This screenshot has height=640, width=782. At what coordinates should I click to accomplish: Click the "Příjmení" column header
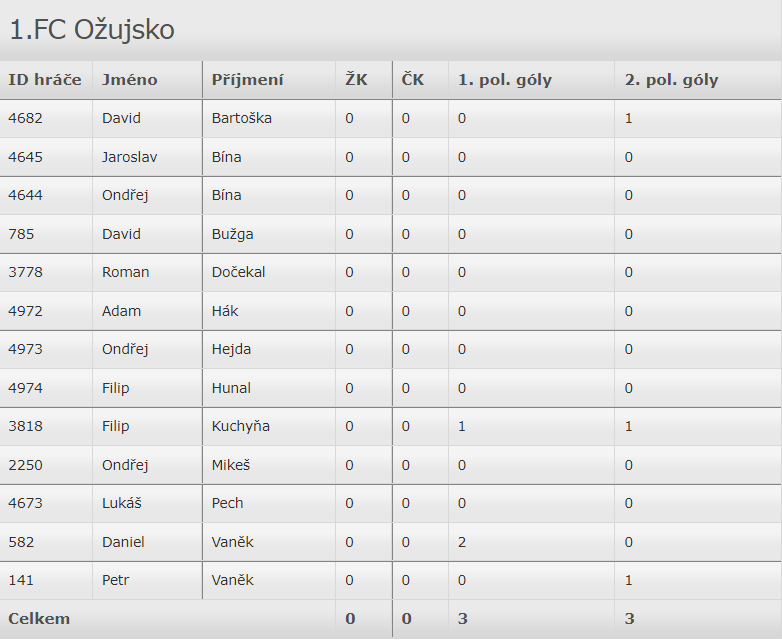point(248,80)
